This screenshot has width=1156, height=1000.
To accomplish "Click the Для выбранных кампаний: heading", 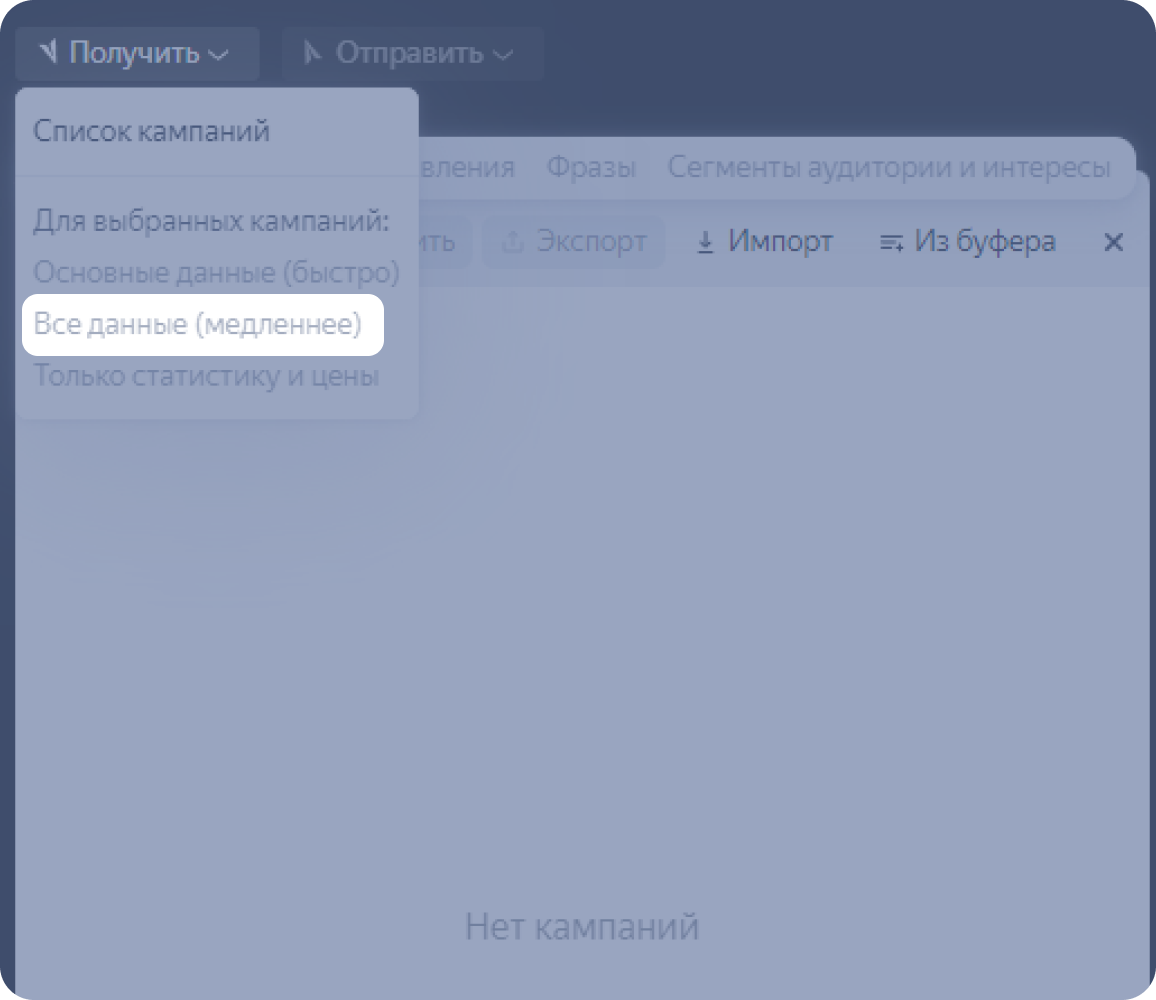I will 211,221.
